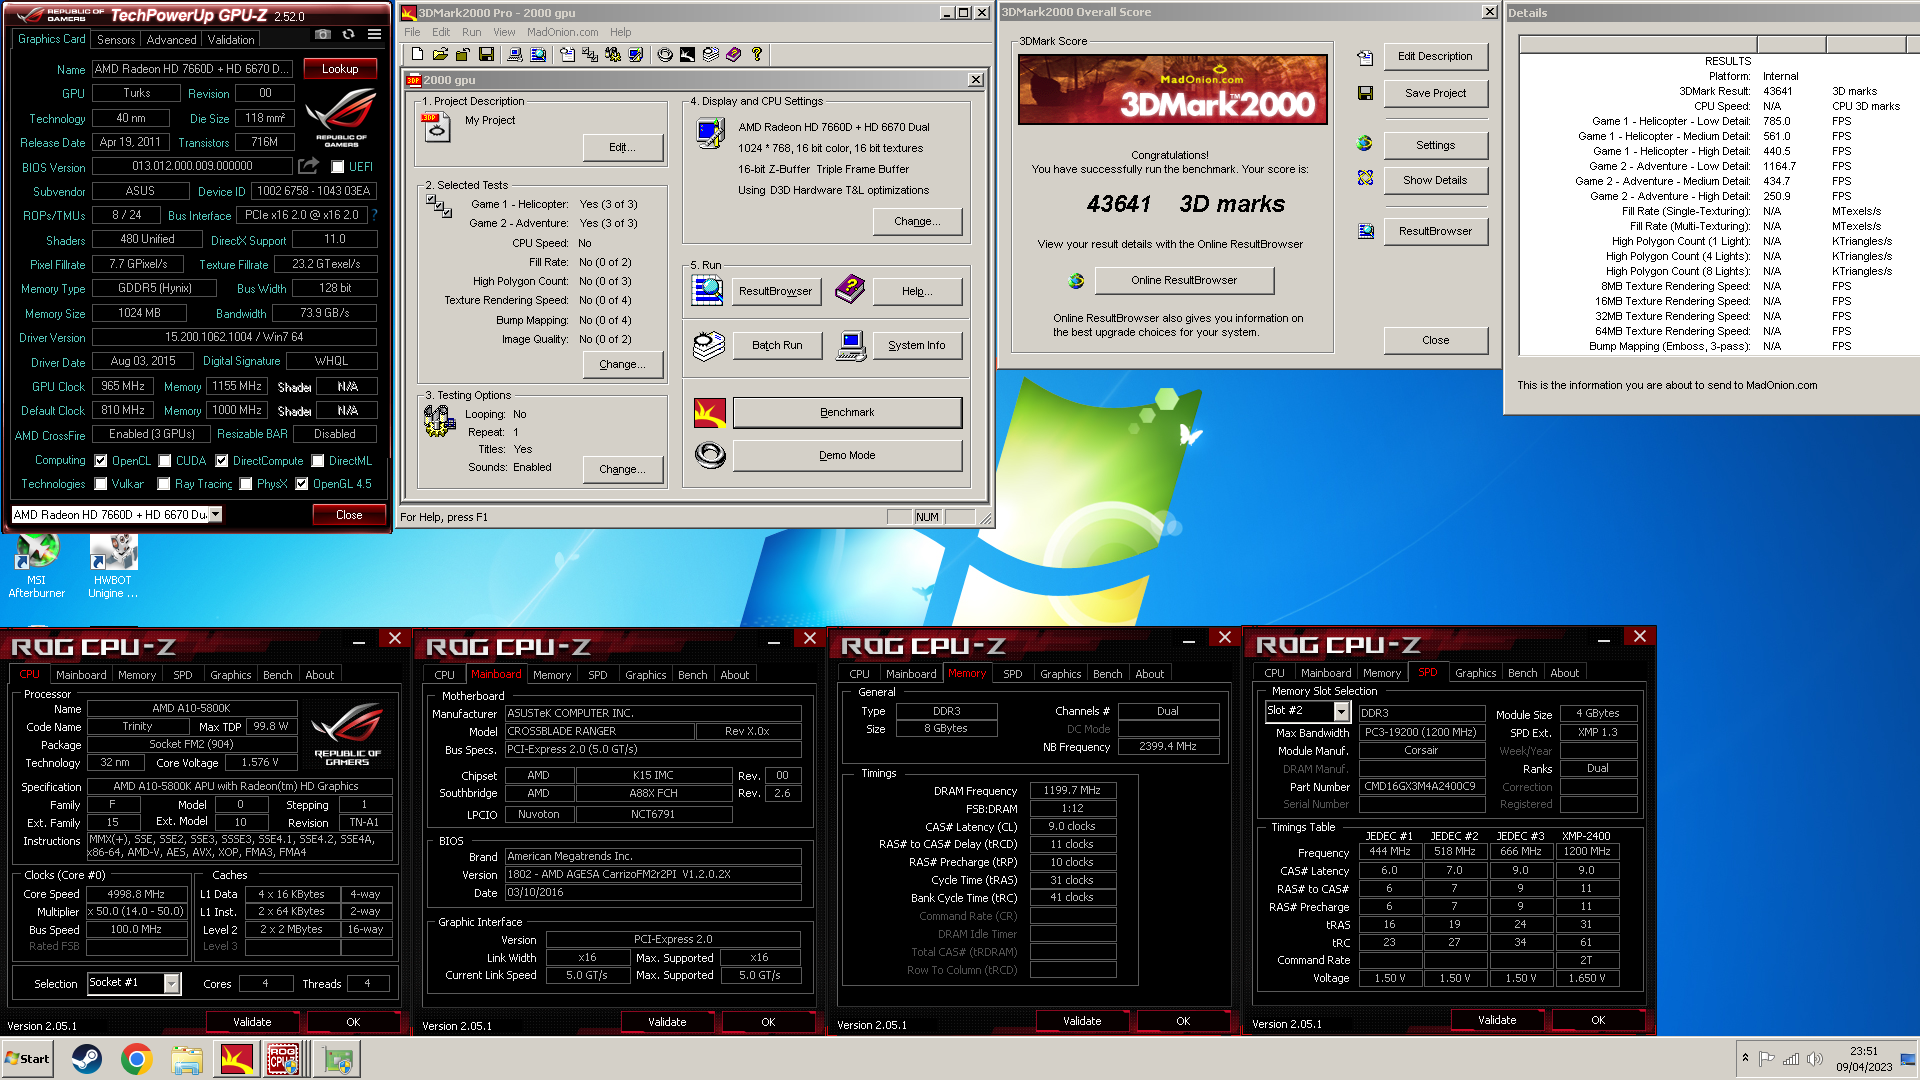
Task: Click Show Details button
Action: click(1435, 180)
